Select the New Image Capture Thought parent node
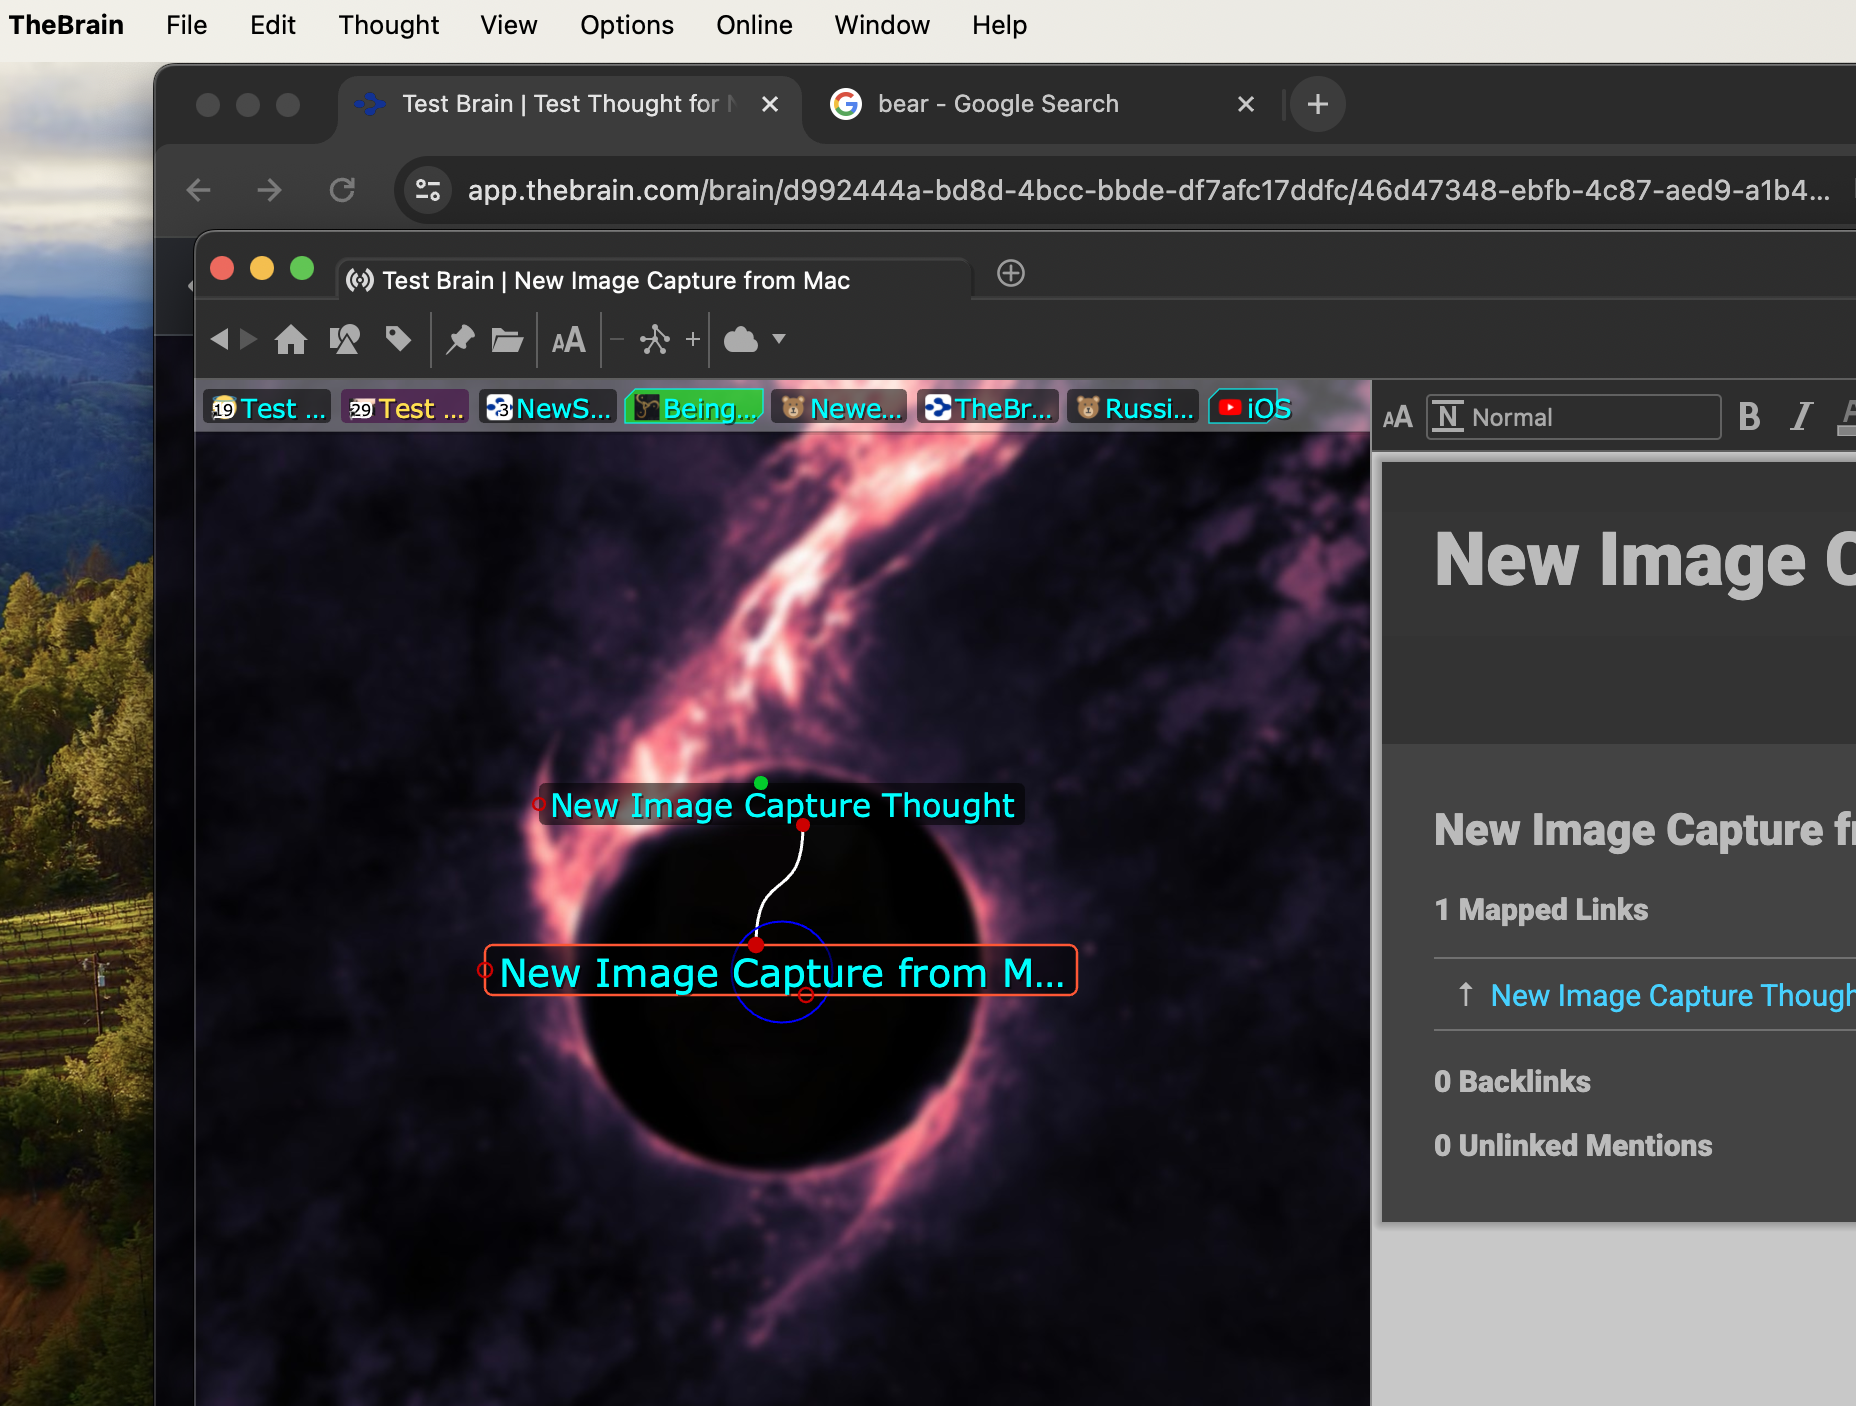This screenshot has height=1406, width=1856. pyautogui.click(x=782, y=805)
